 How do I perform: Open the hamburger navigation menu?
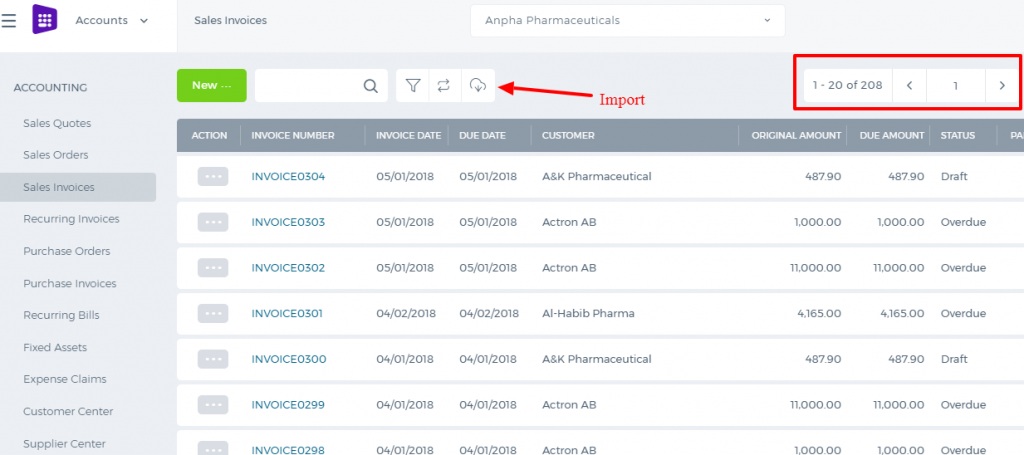(x=8, y=20)
